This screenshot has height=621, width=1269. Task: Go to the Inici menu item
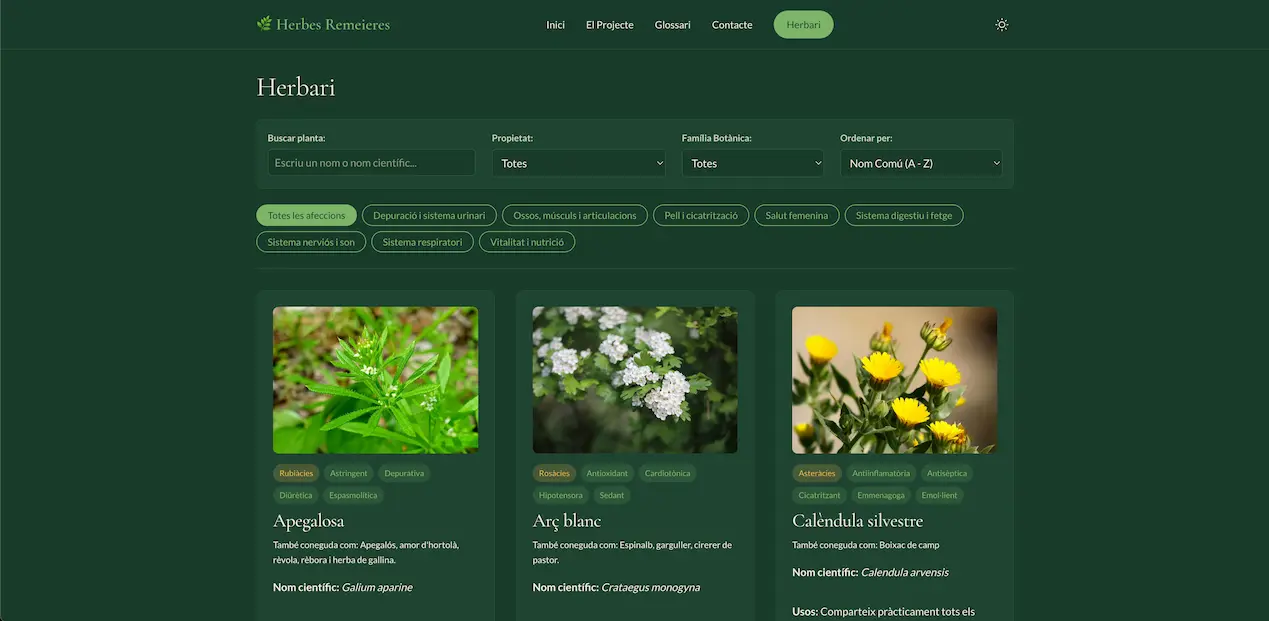click(556, 25)
